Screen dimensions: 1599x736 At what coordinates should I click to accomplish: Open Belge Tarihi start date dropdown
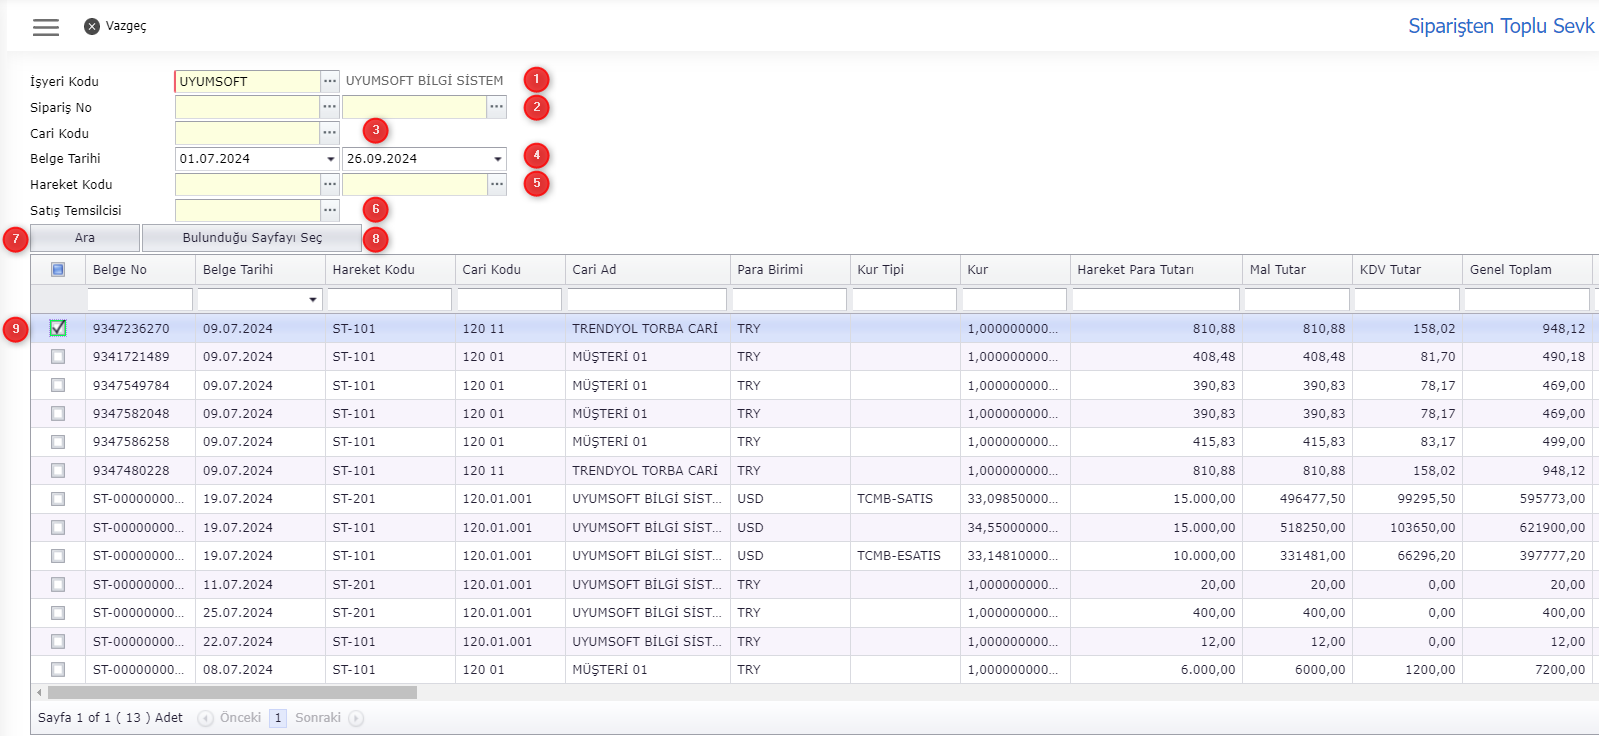pos(331,159)
